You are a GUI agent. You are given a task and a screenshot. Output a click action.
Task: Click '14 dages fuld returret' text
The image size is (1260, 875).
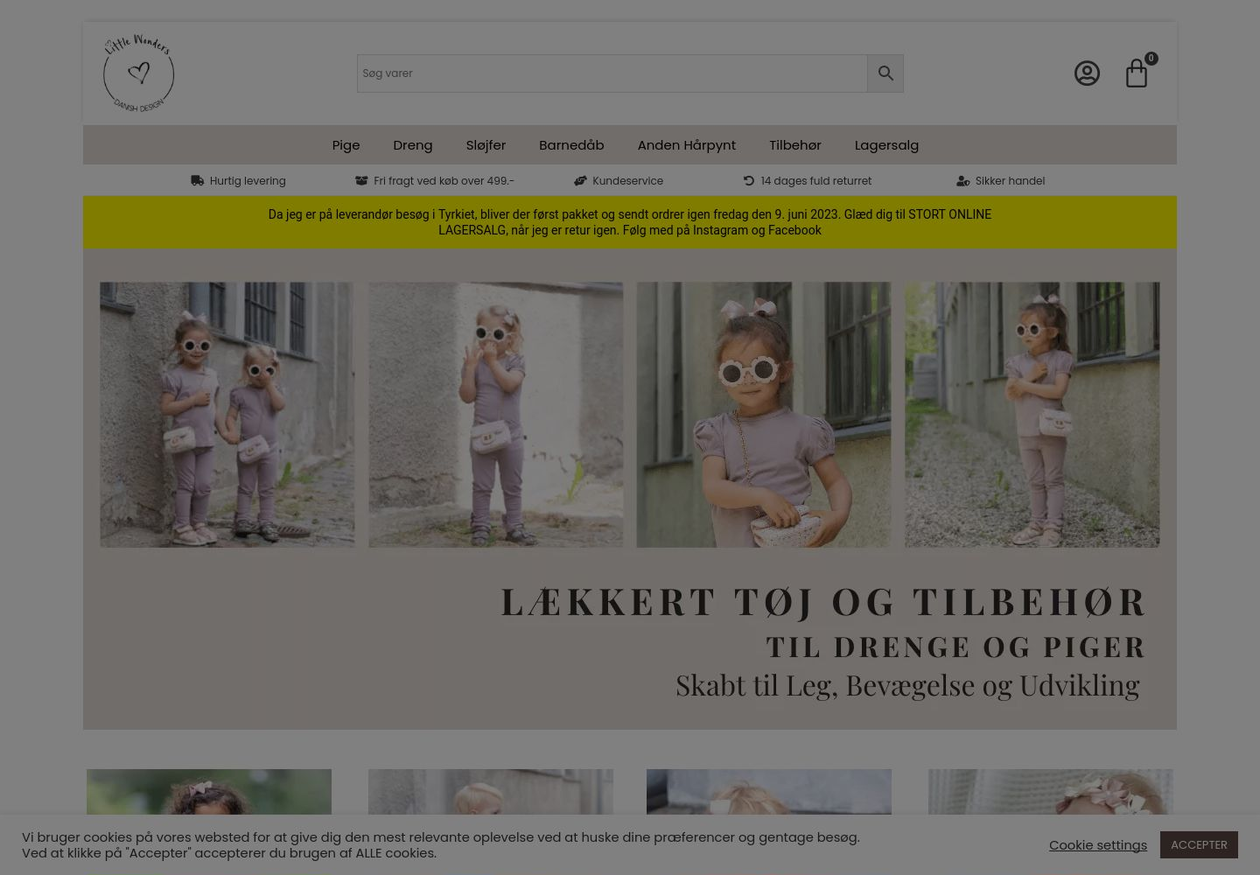(815, 181)
